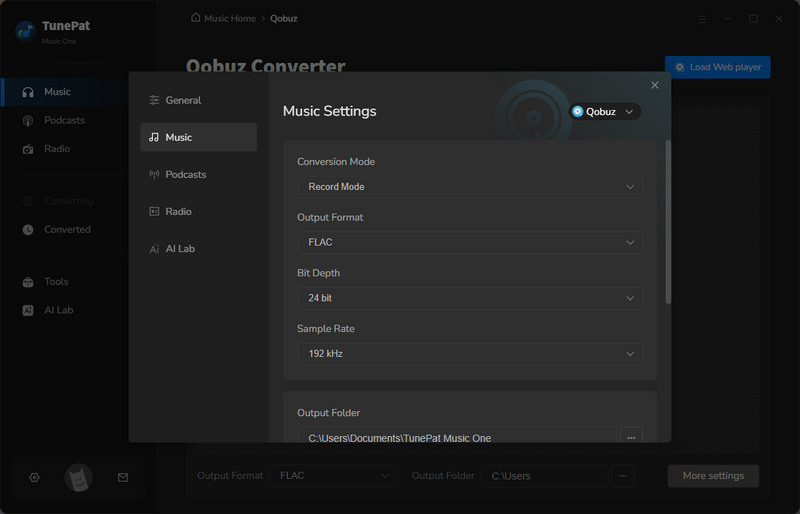This screenshot has height=514, width=800.
Task: Open the Sample Rate 192 kHz dropdown
Action: pyautogui.click(x=469, y=354)
